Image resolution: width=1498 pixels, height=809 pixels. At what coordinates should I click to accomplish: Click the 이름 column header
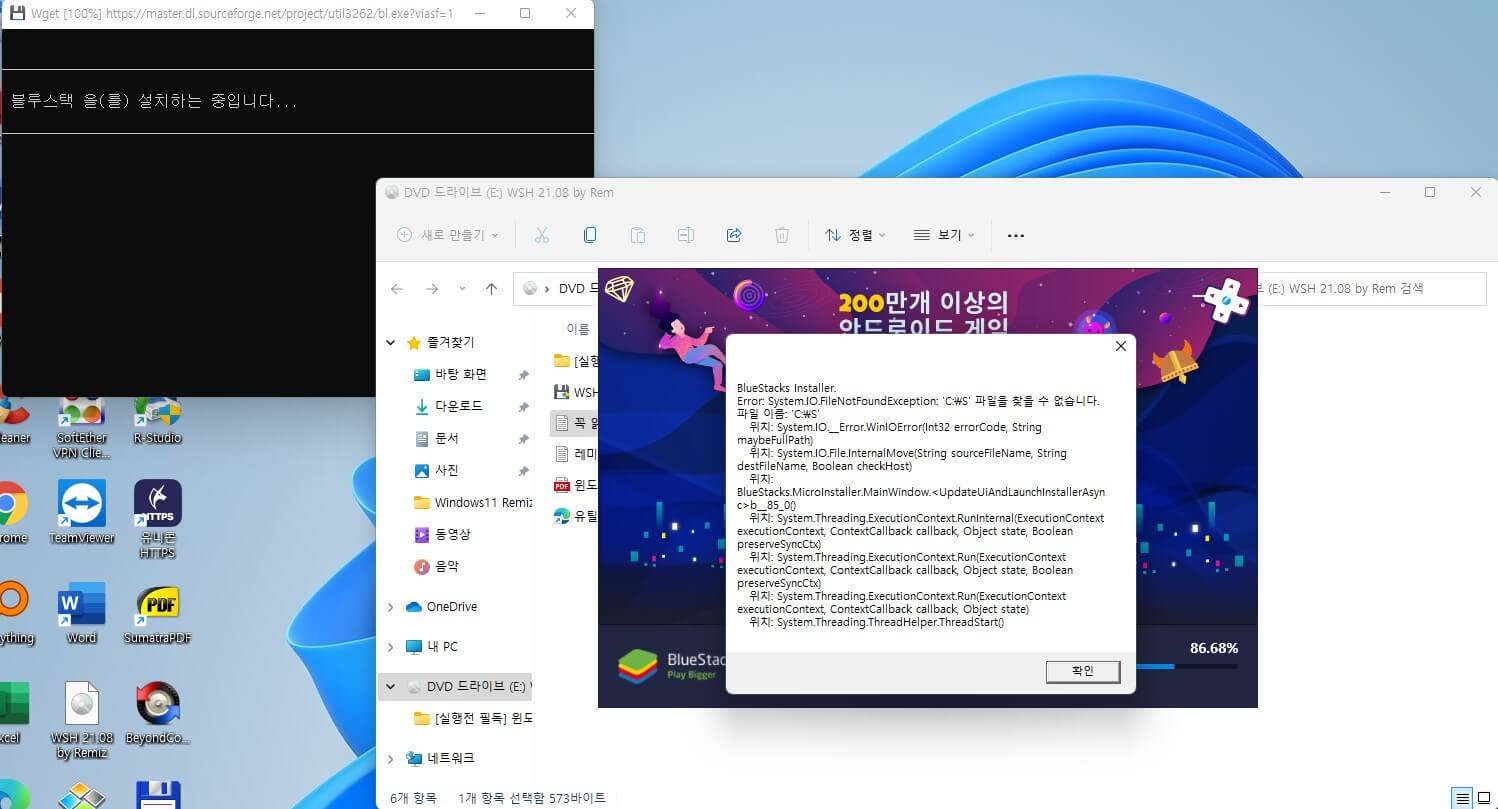pos(578,328)
